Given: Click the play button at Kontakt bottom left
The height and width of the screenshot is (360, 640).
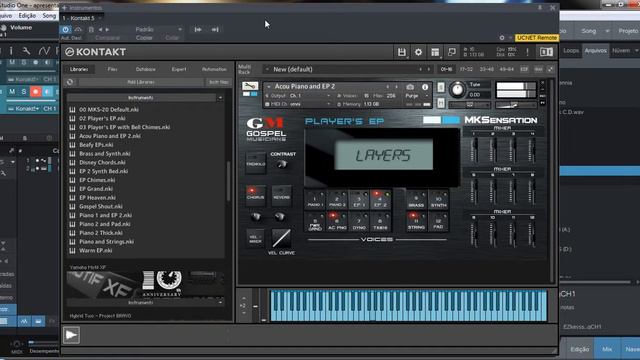Looking at the screenshot, I should 71,335.
